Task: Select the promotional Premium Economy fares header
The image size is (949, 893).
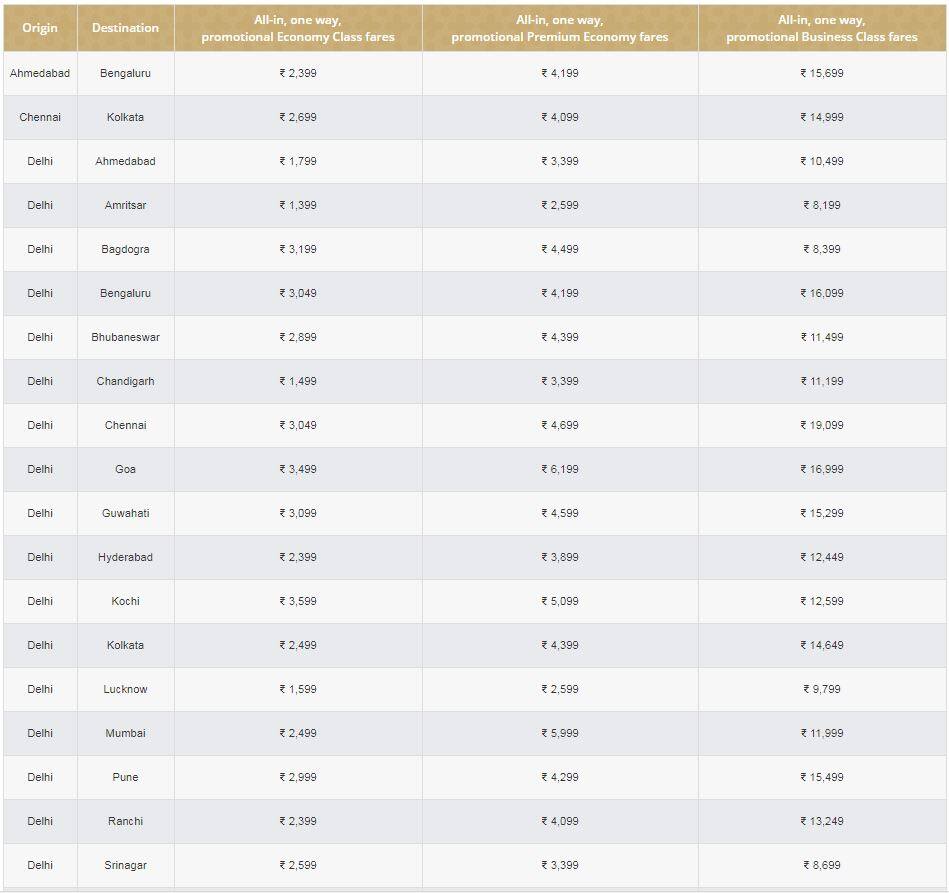Action: [560, 28]
